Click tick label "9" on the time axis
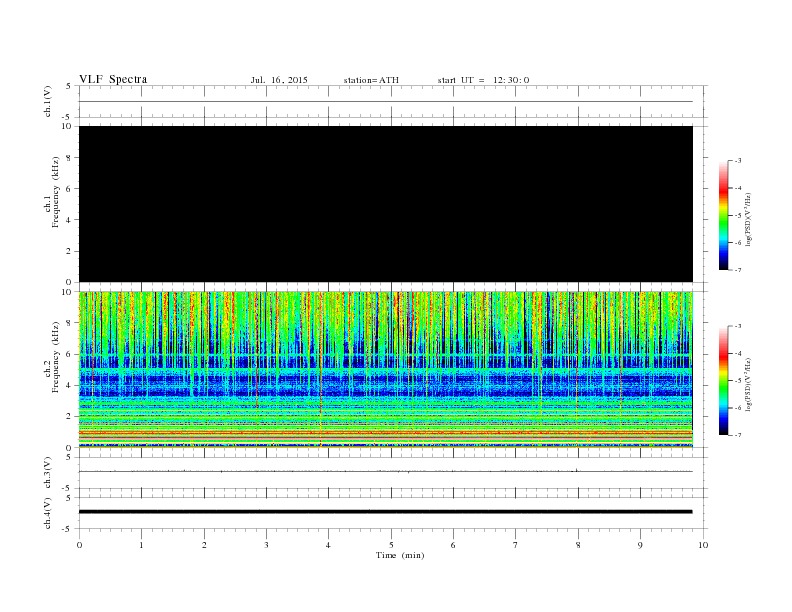The height and width of the screenshot is (612, 792). point(640,545)
